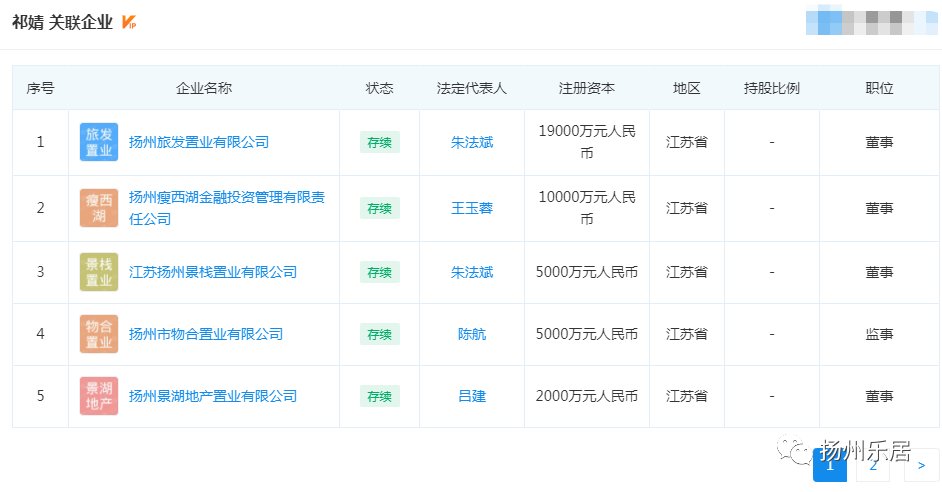Click the 企业名称 column header
Screen dimensions: 942x492
coord(204,88)
